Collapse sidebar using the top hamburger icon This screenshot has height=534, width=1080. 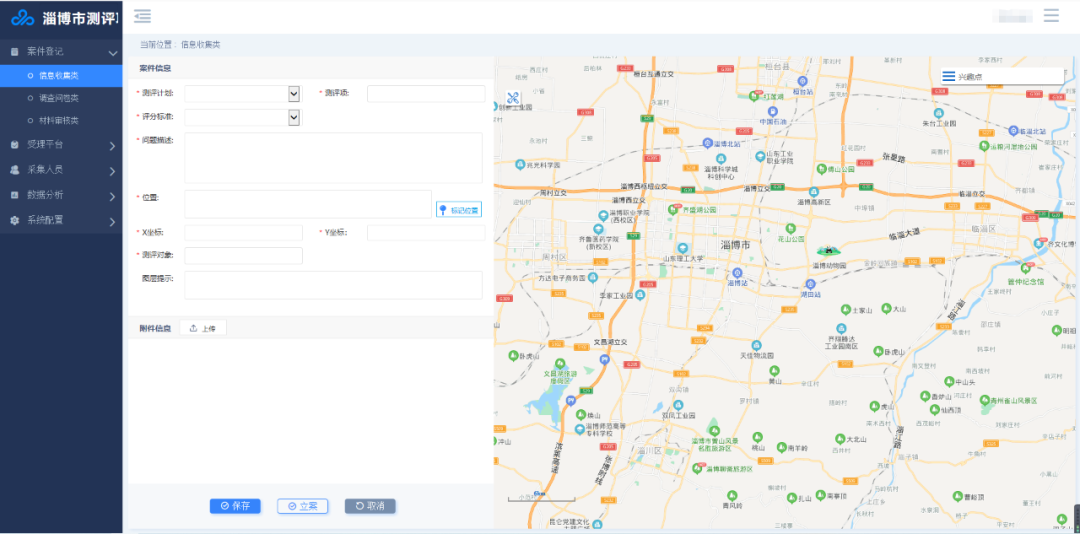(143, 16)
